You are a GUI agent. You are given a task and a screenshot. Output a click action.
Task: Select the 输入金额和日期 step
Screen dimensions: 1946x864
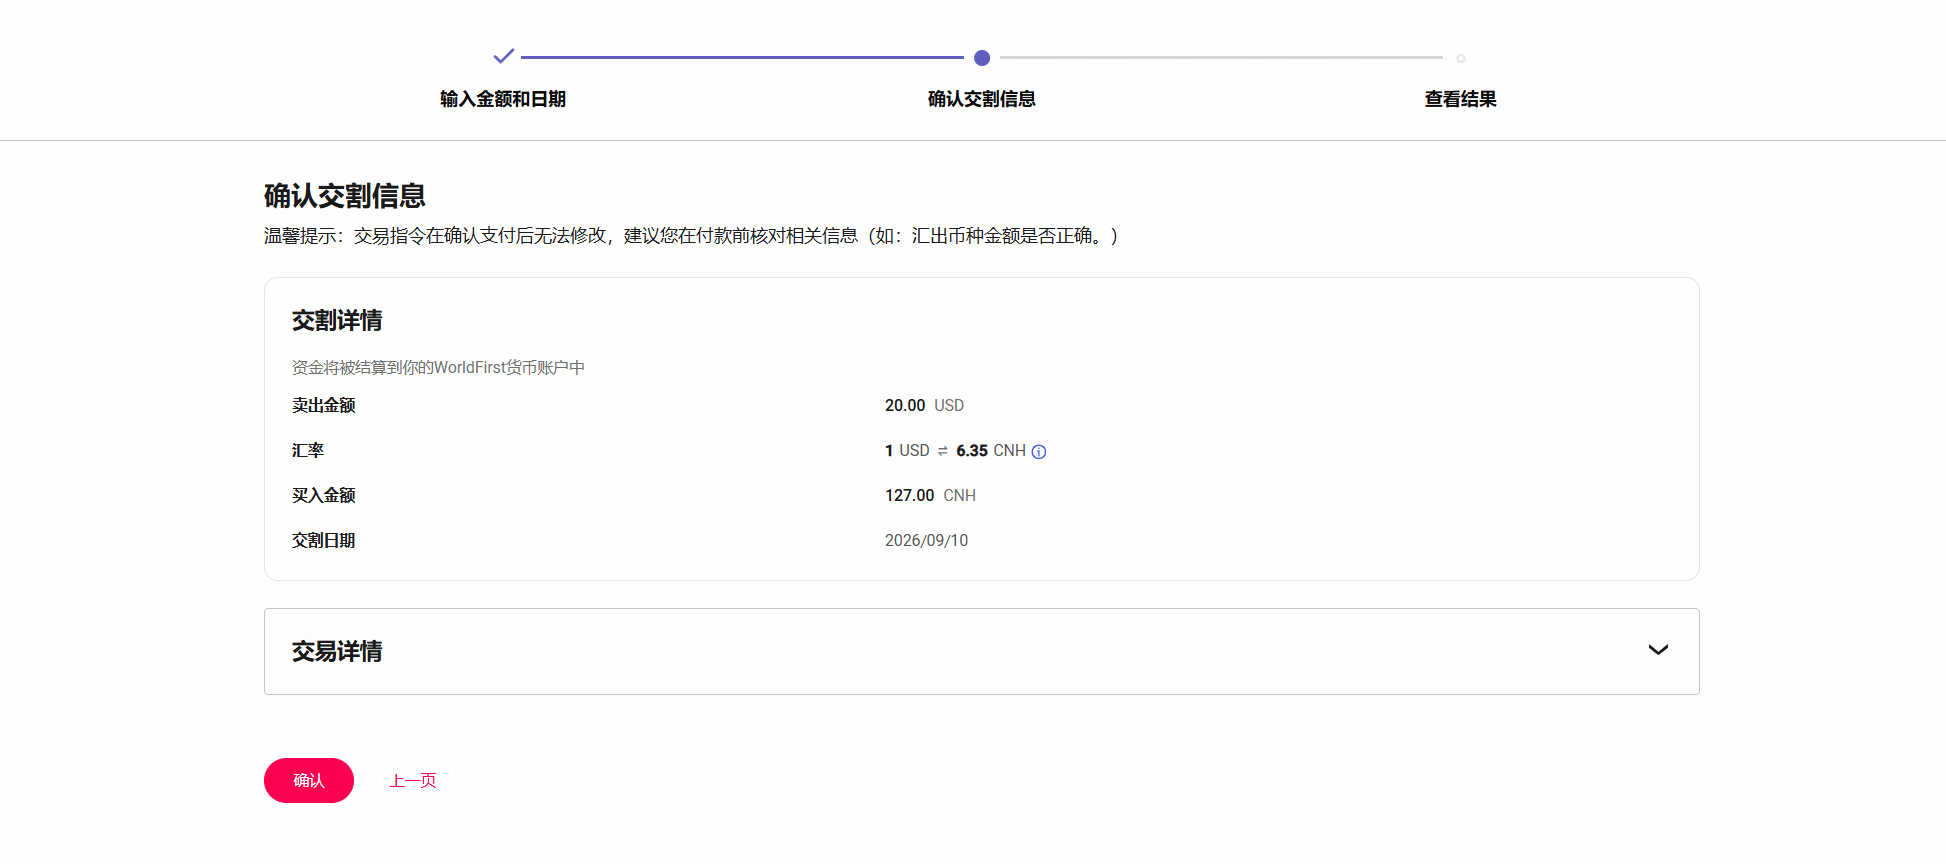[503, 99]
